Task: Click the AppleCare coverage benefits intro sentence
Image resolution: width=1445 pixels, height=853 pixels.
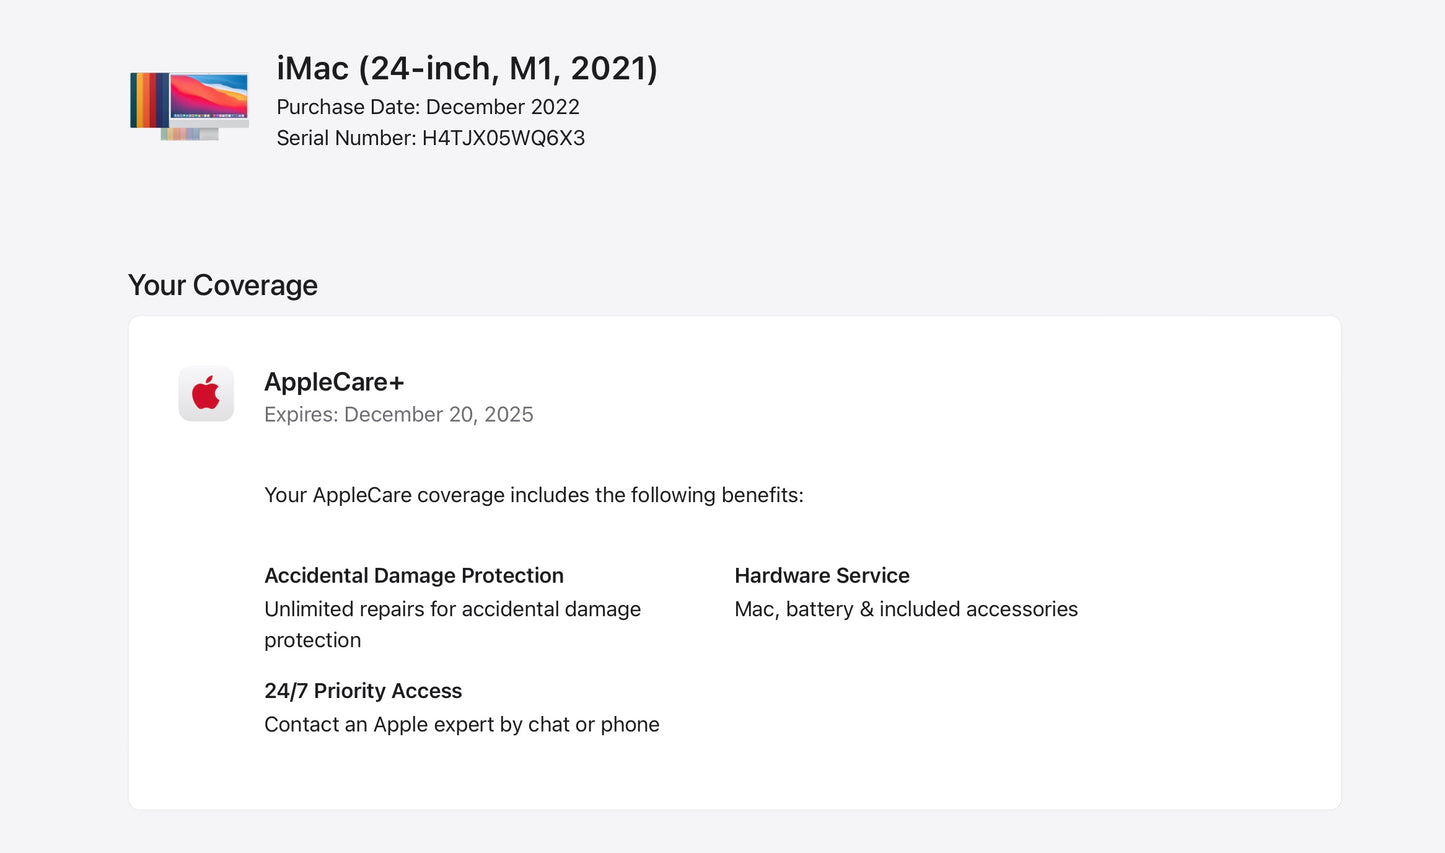Action: click(x=533, y=495)
